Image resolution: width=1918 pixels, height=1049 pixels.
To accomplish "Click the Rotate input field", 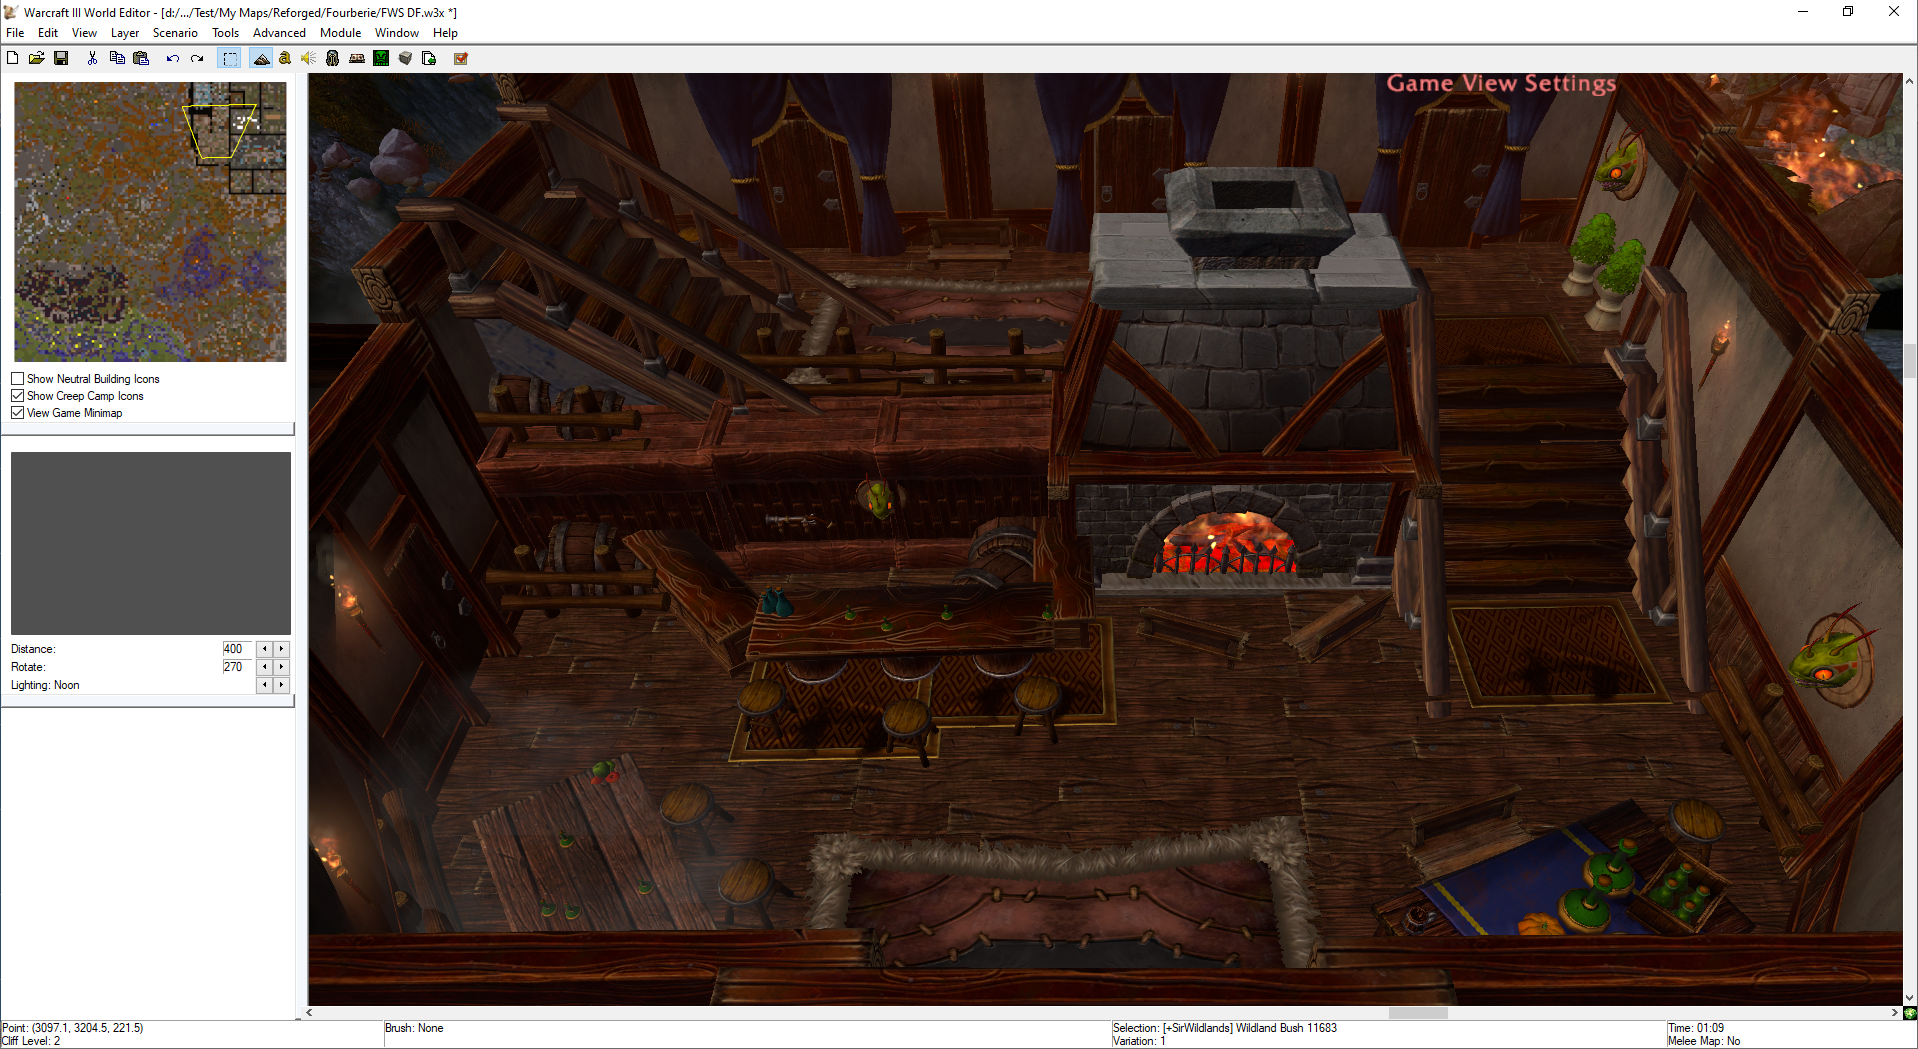I will tap(238, 667).
